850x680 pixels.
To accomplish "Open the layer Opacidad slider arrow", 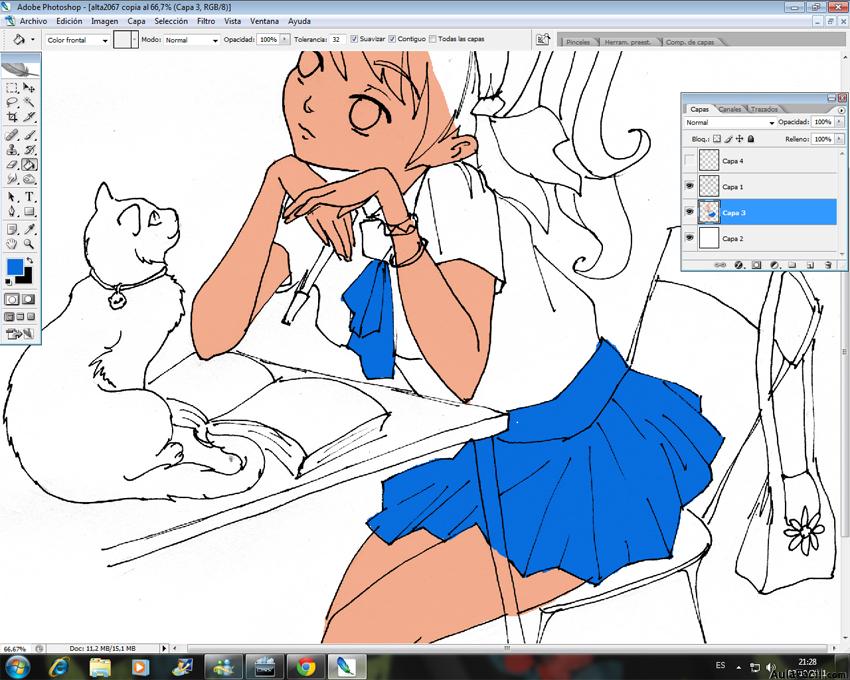I will click(x=839, y=123).
